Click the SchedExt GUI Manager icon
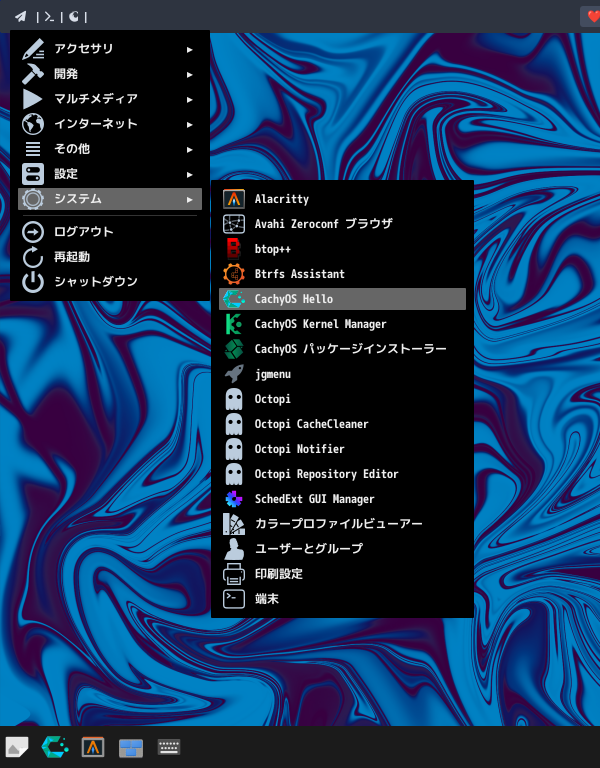The height and width of the screenshot is (768, 600). coord(234,499)
